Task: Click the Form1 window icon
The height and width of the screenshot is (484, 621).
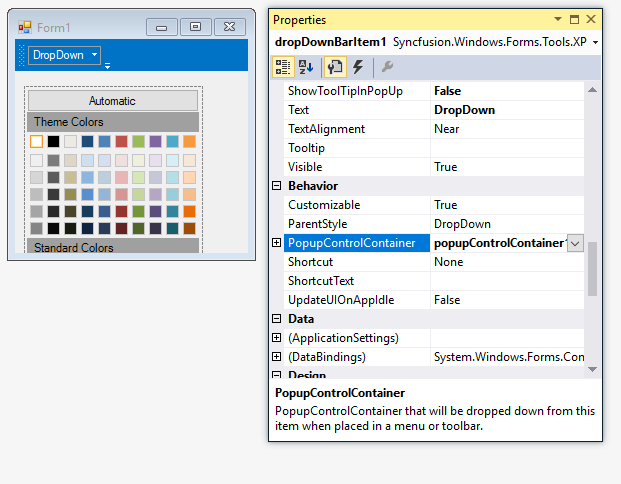Action: coord(25,27)
